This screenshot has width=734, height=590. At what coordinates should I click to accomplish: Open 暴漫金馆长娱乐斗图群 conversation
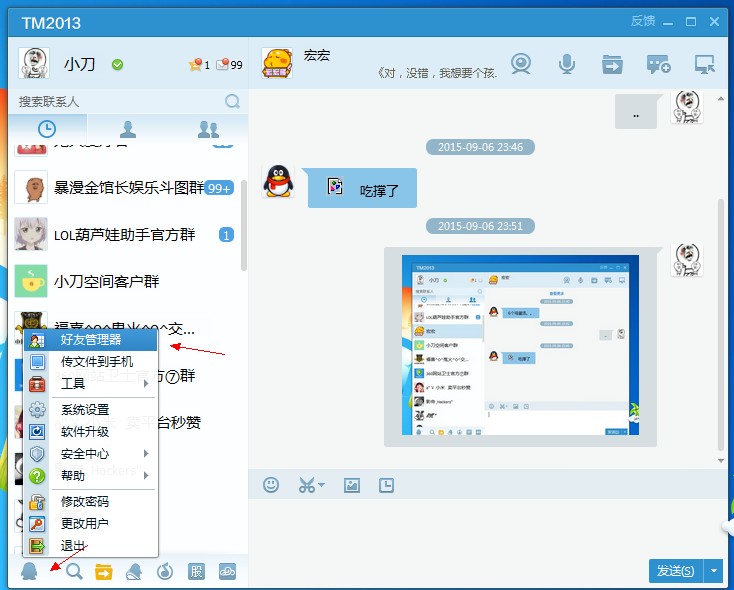(125, 188)
